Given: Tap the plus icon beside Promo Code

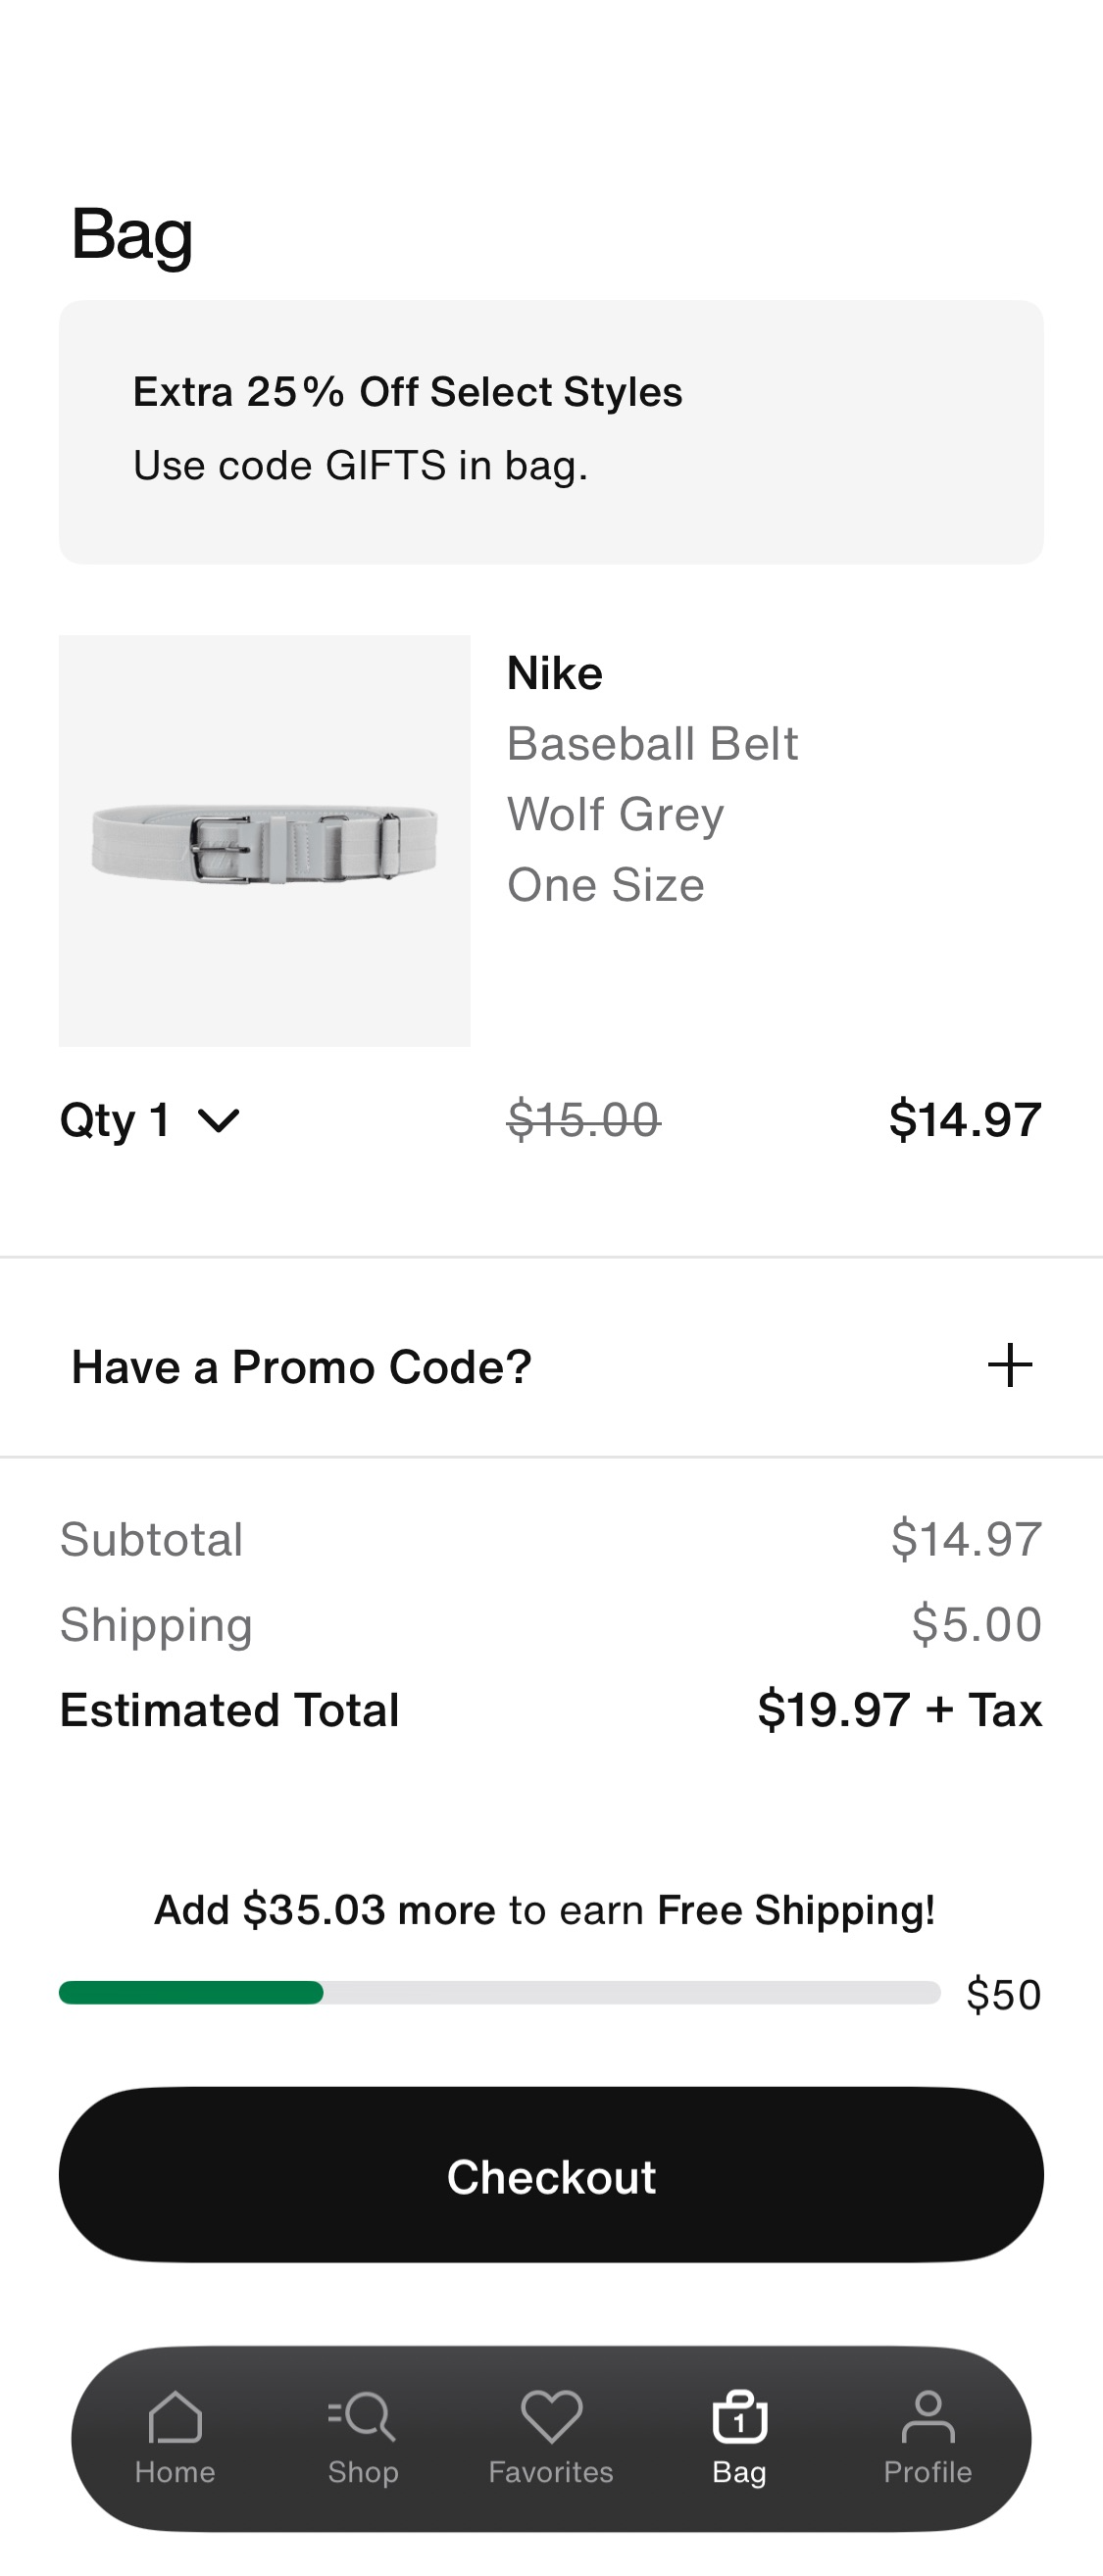Looking at the screenshot, I should click(x=1009, y=1366).
